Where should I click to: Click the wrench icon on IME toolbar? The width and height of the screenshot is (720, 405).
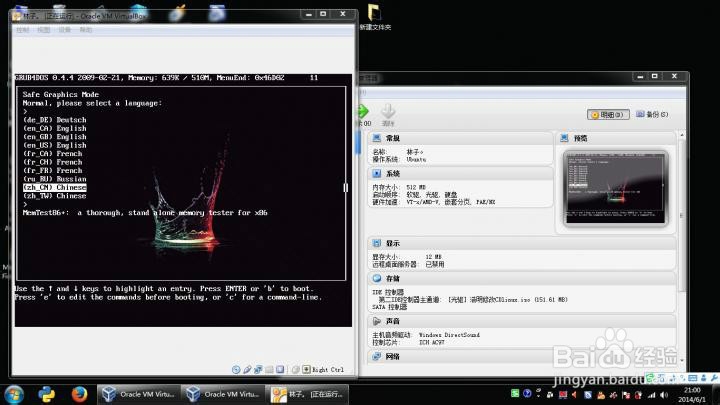(714, 378)
